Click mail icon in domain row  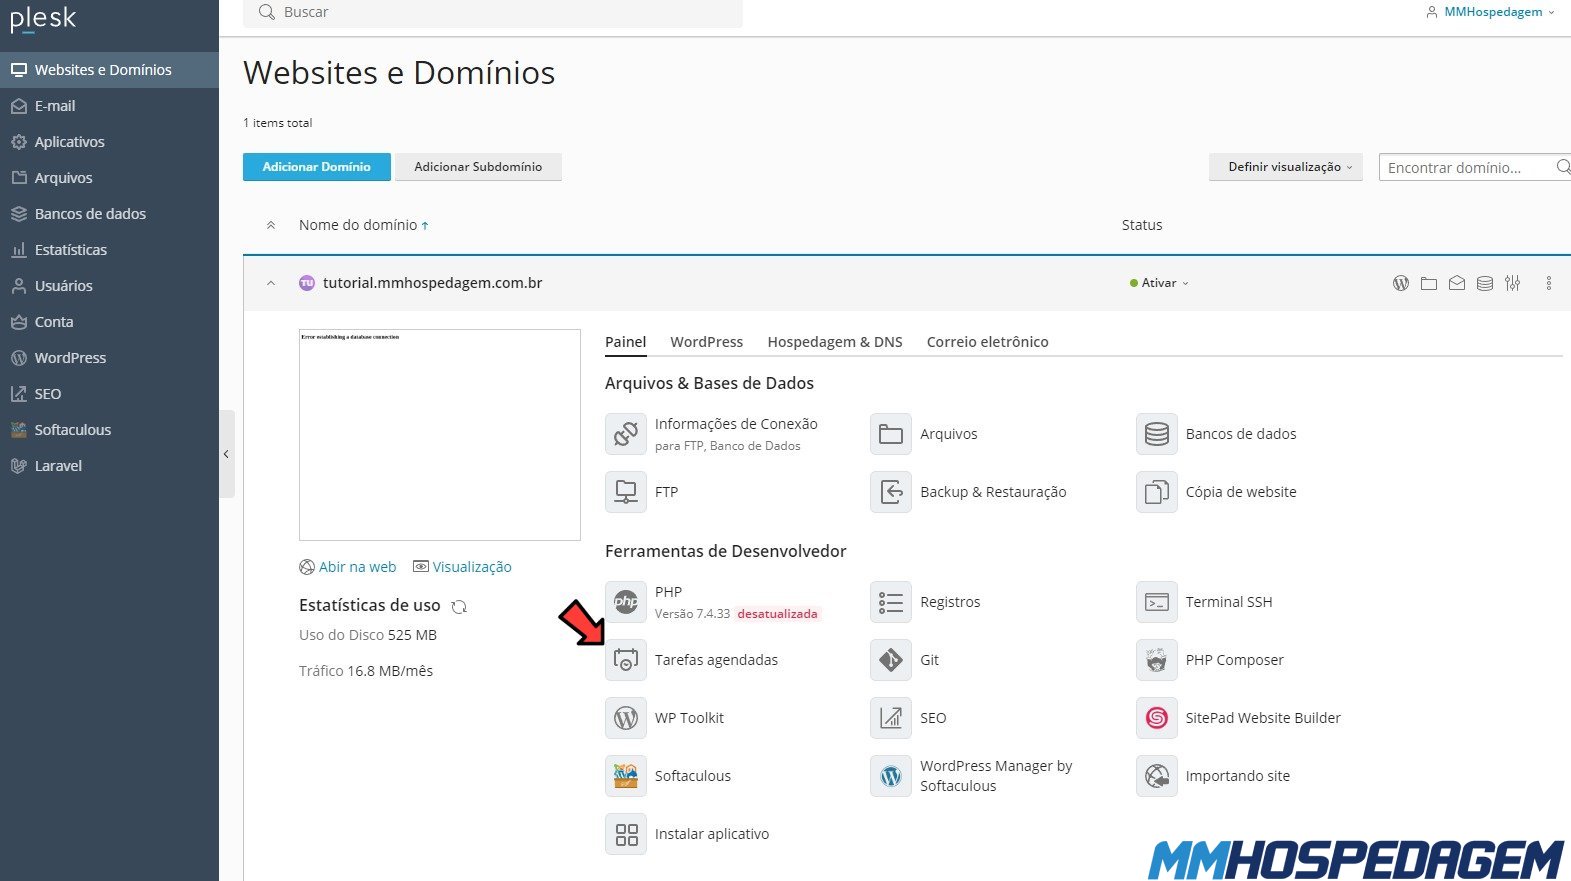tap(1457, 283)
